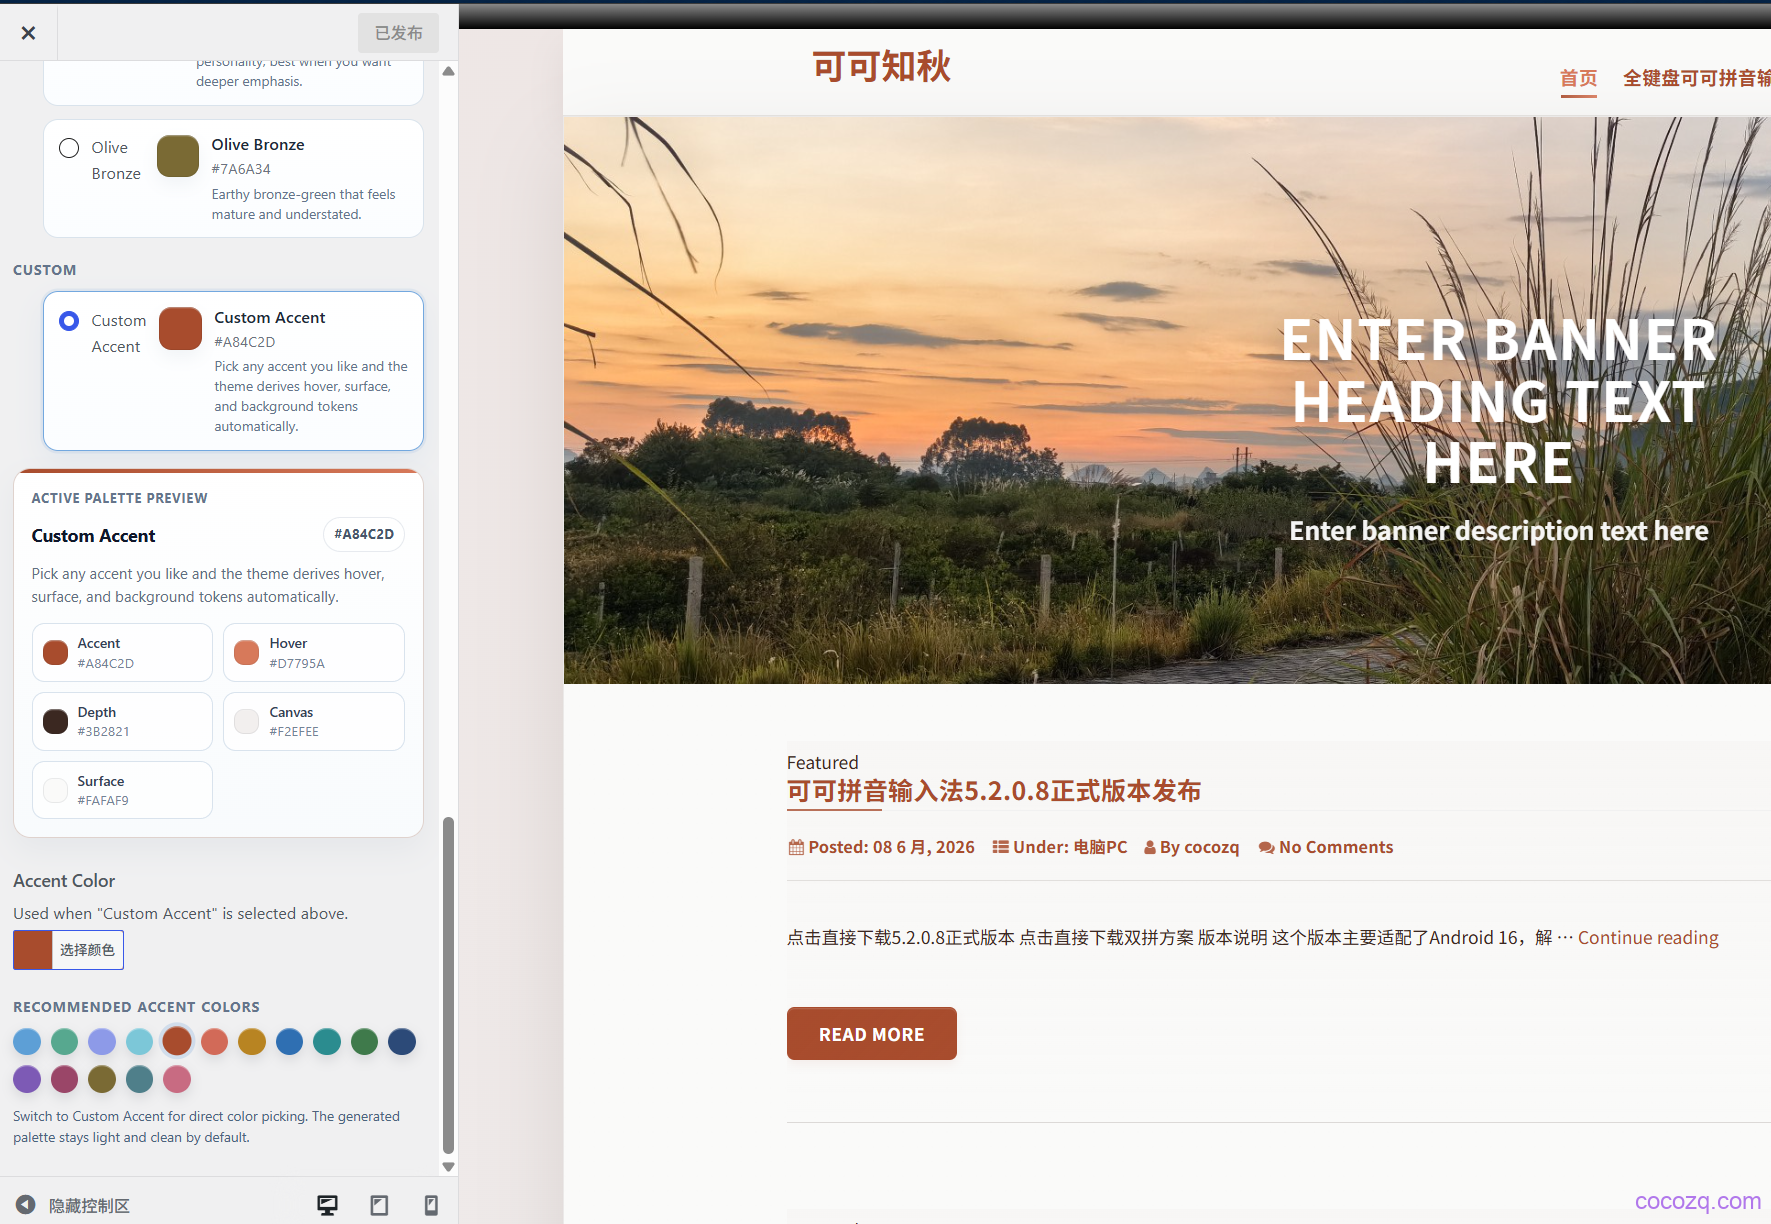Viewport: 1771px width, 1224px height.
Task: Pick the olive recommended accent color
Action: [102, 1079]
